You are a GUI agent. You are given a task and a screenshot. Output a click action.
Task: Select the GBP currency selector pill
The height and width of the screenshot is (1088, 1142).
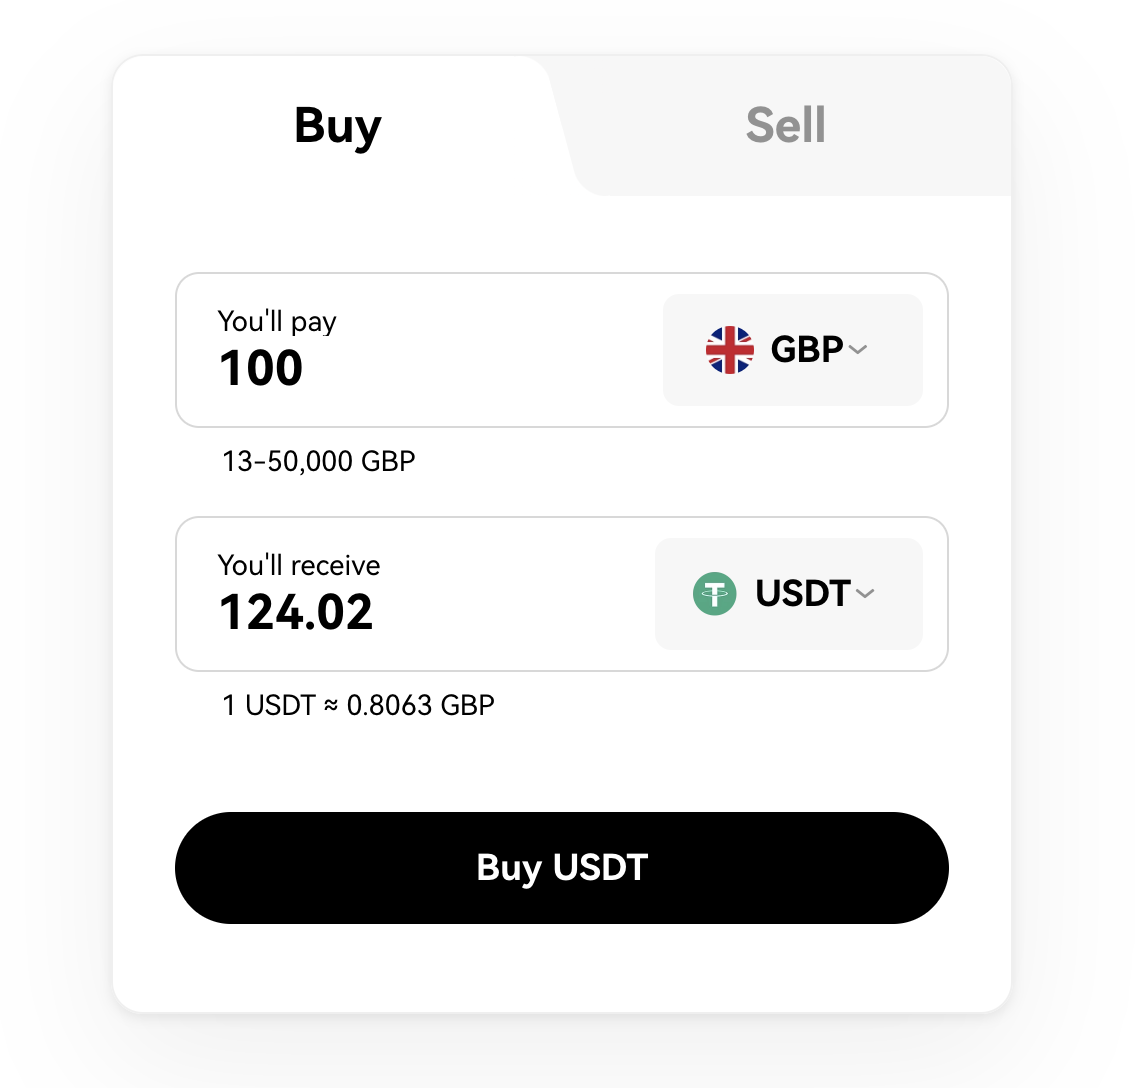pos(793,349)
